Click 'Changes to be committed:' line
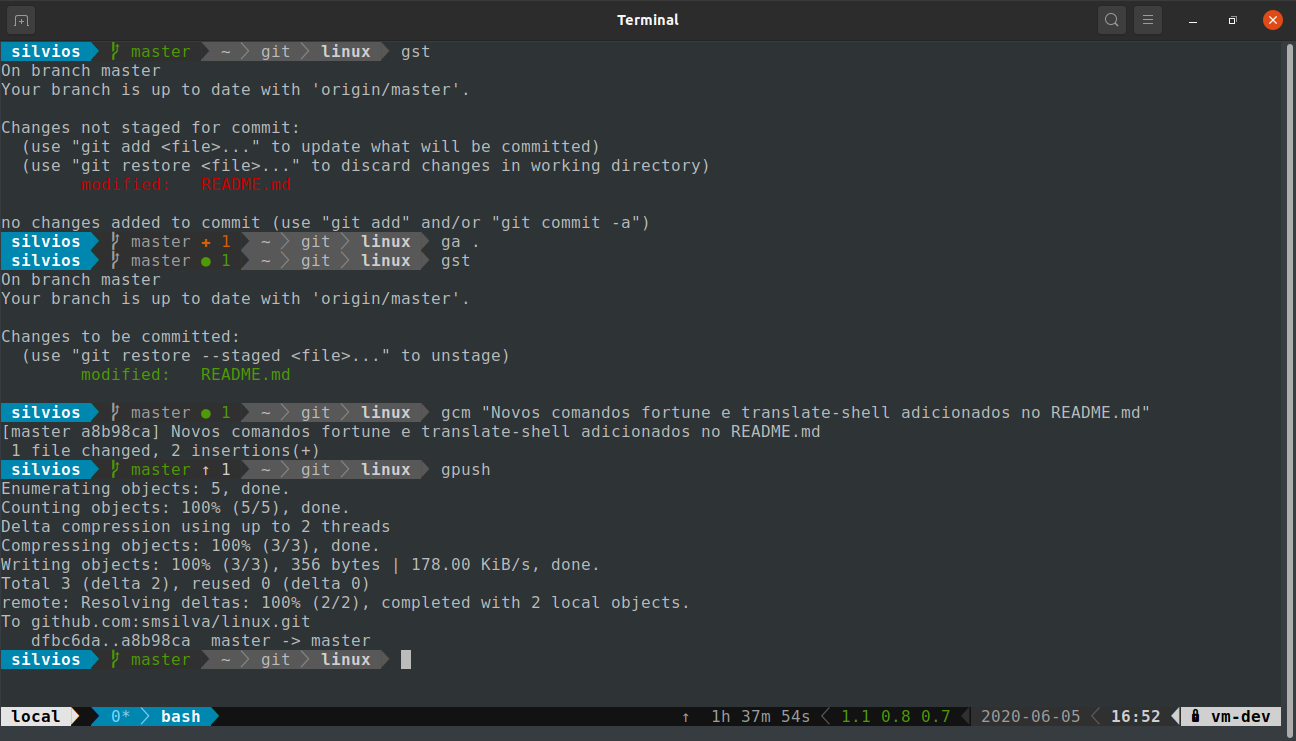This screenshot has width=1296, height=741. click(121, 337)
